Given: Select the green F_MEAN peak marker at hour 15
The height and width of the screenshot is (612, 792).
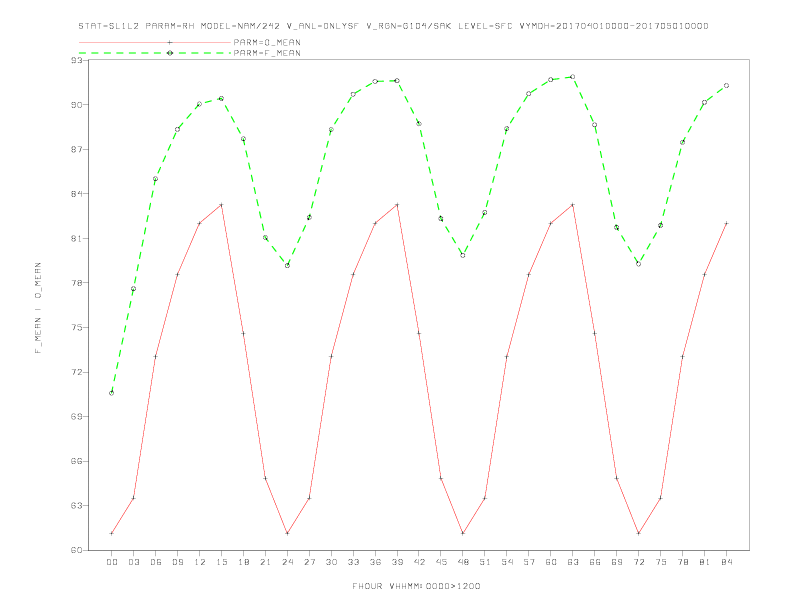Looking at the screenshot, I should (x=221, y=98).
